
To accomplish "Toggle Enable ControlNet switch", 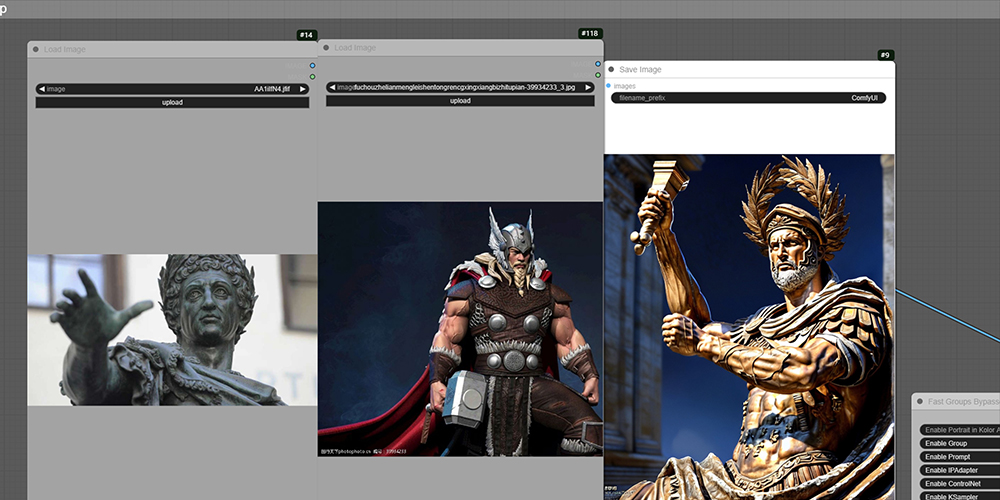I will (x=960, y=484).
